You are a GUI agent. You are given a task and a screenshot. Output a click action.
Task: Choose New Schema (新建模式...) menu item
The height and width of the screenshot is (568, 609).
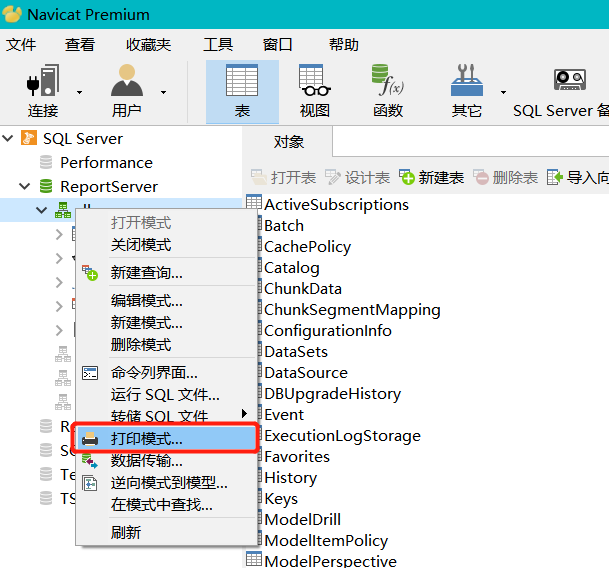pos(166,322)
